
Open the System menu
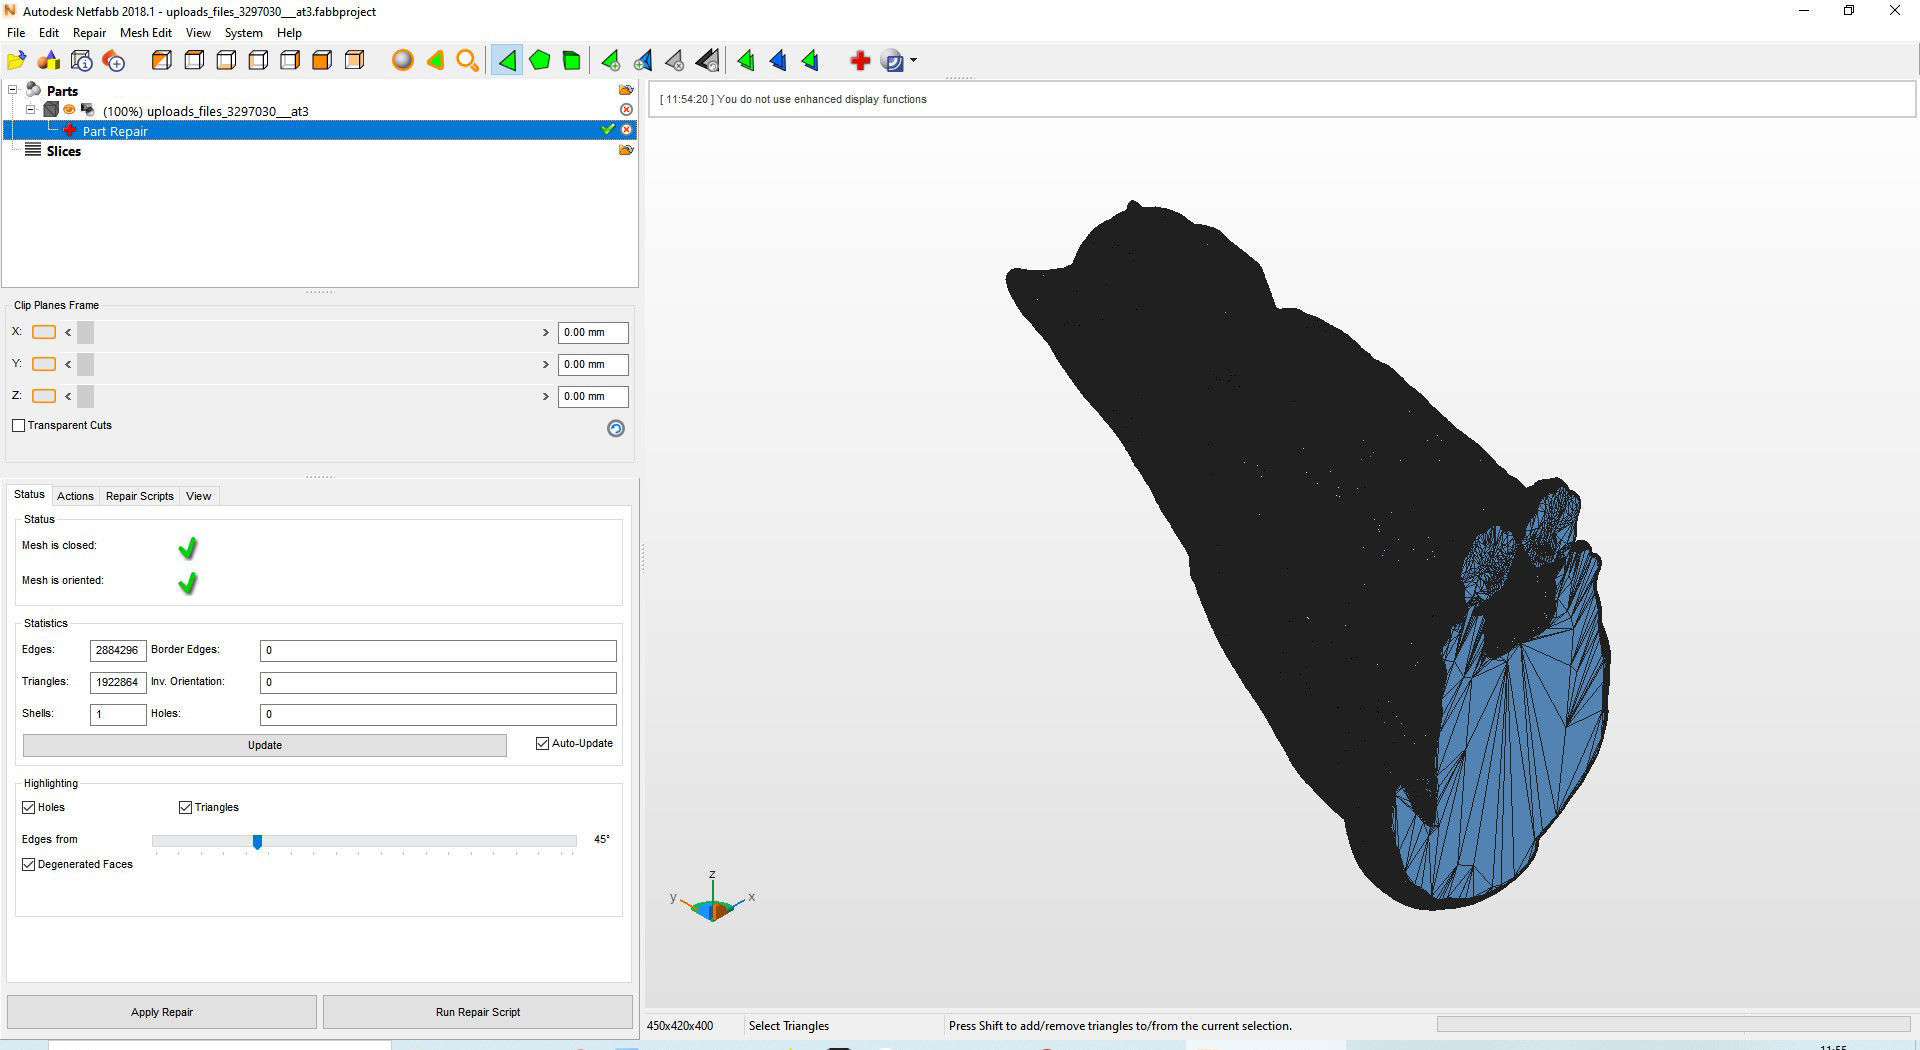[x=243, y=33]
